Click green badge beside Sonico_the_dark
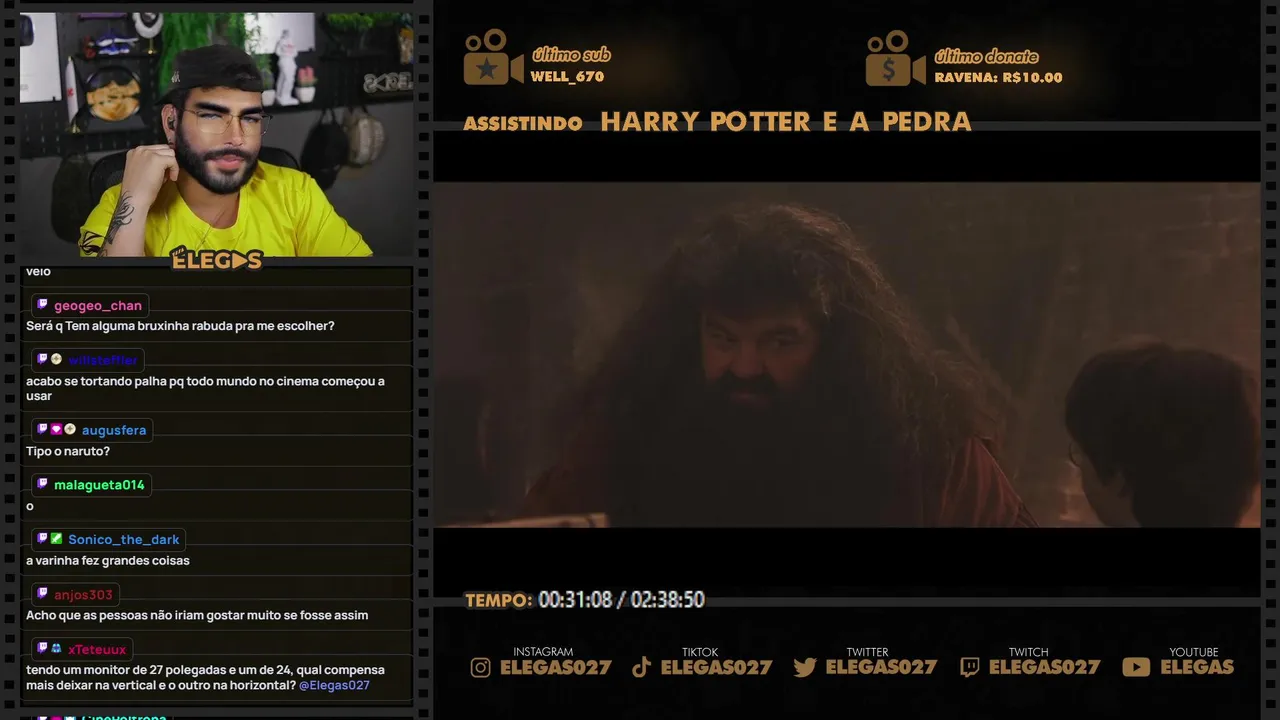 click(56, 539)
